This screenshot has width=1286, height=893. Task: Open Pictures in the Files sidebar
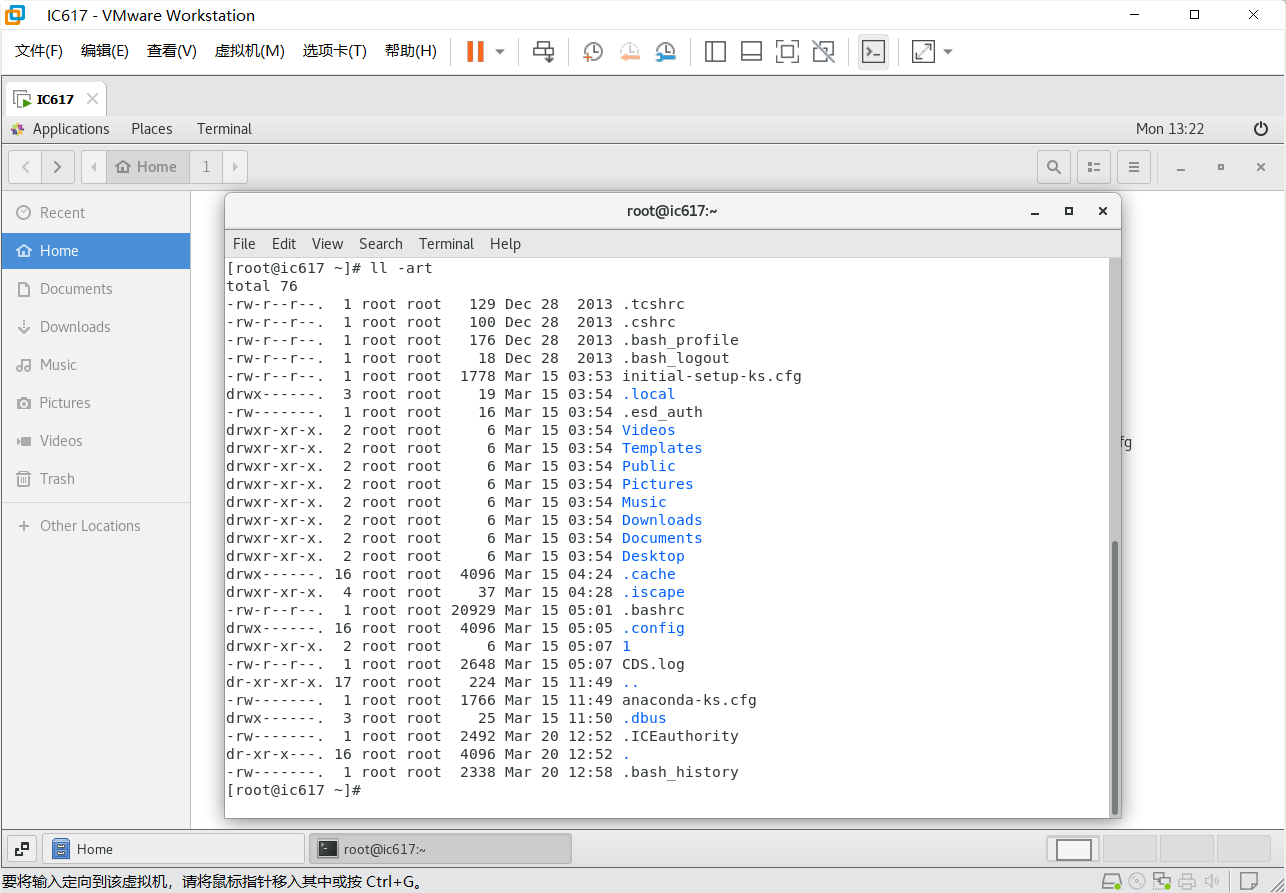tap(95, 403)
